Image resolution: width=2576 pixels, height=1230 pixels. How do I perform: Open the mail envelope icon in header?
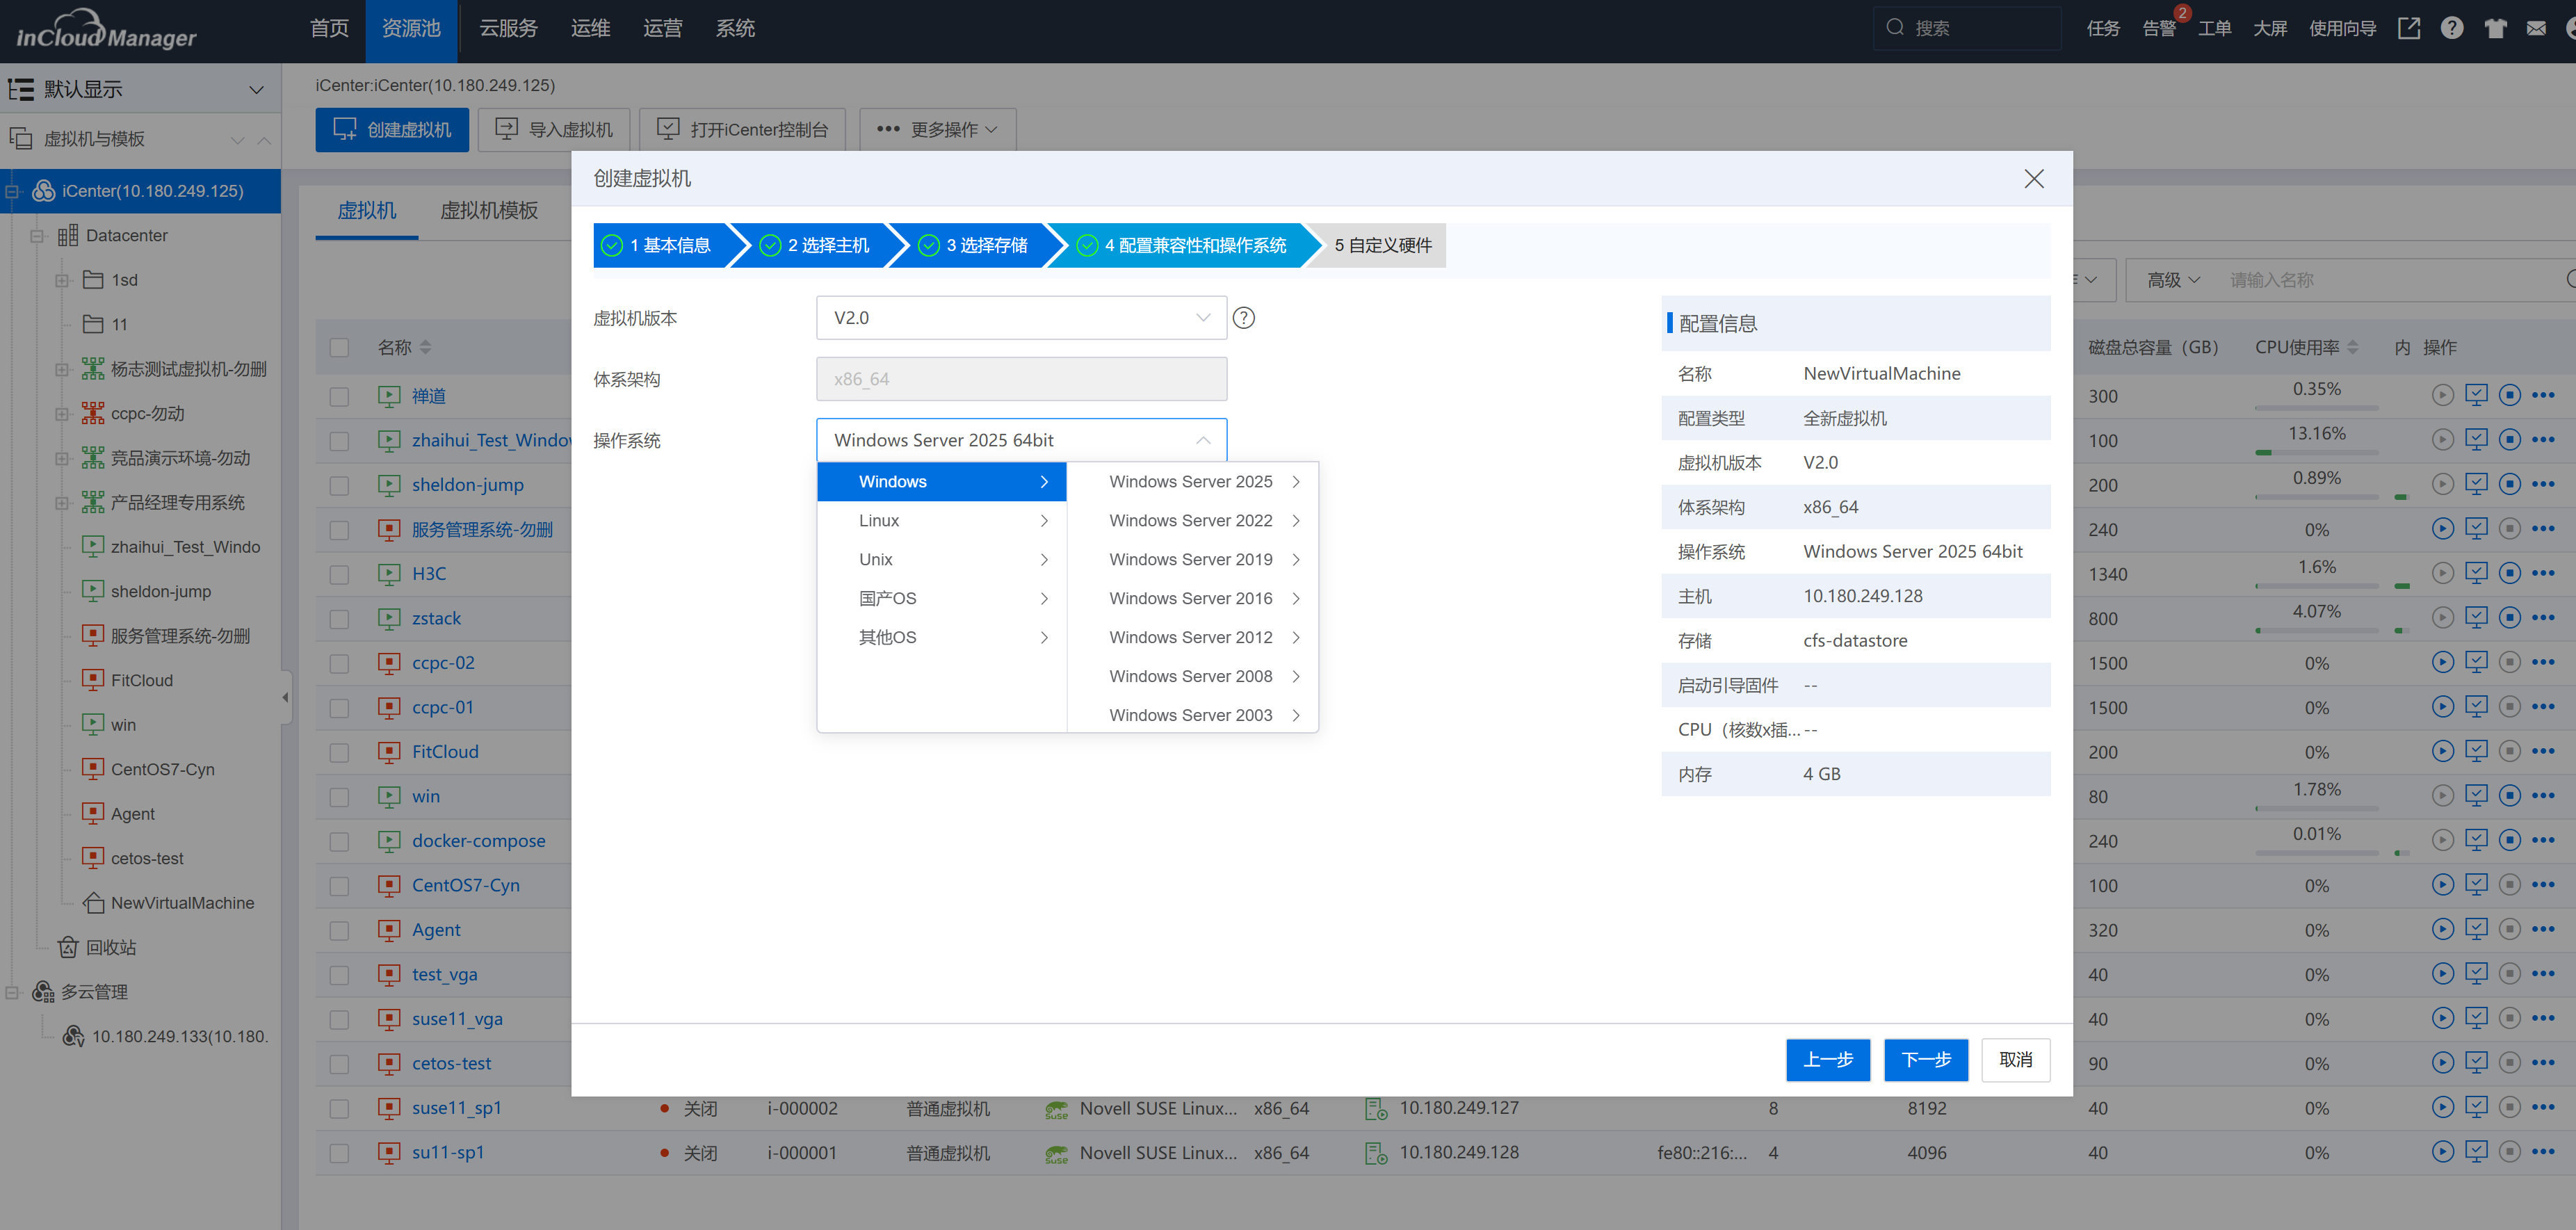click(x=2535, y=28)
